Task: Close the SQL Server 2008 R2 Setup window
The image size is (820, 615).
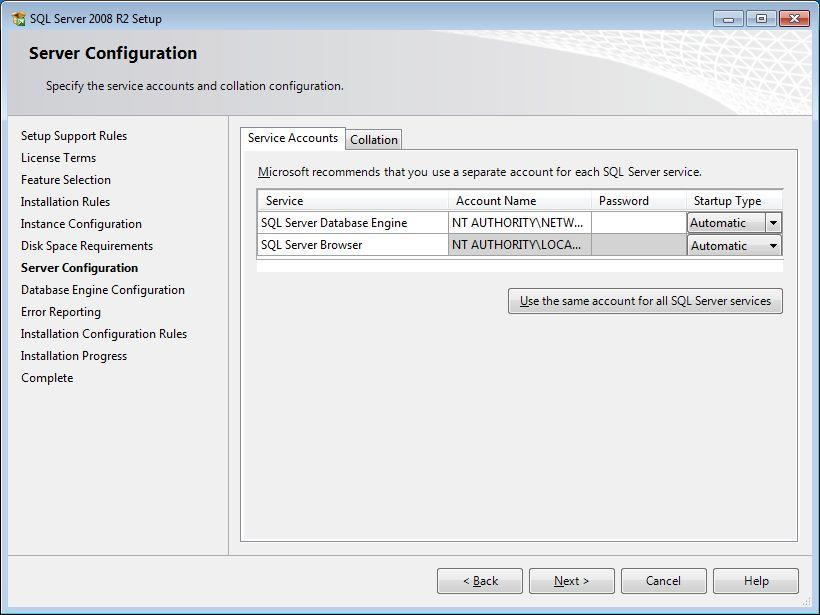Action: tap(794, 19)
